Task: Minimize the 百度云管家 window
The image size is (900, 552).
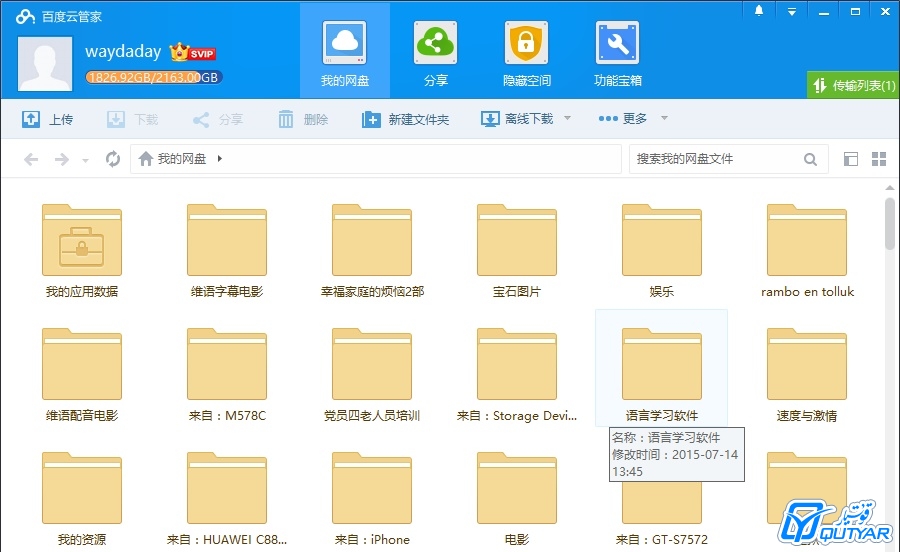Action: click(824, 11)
